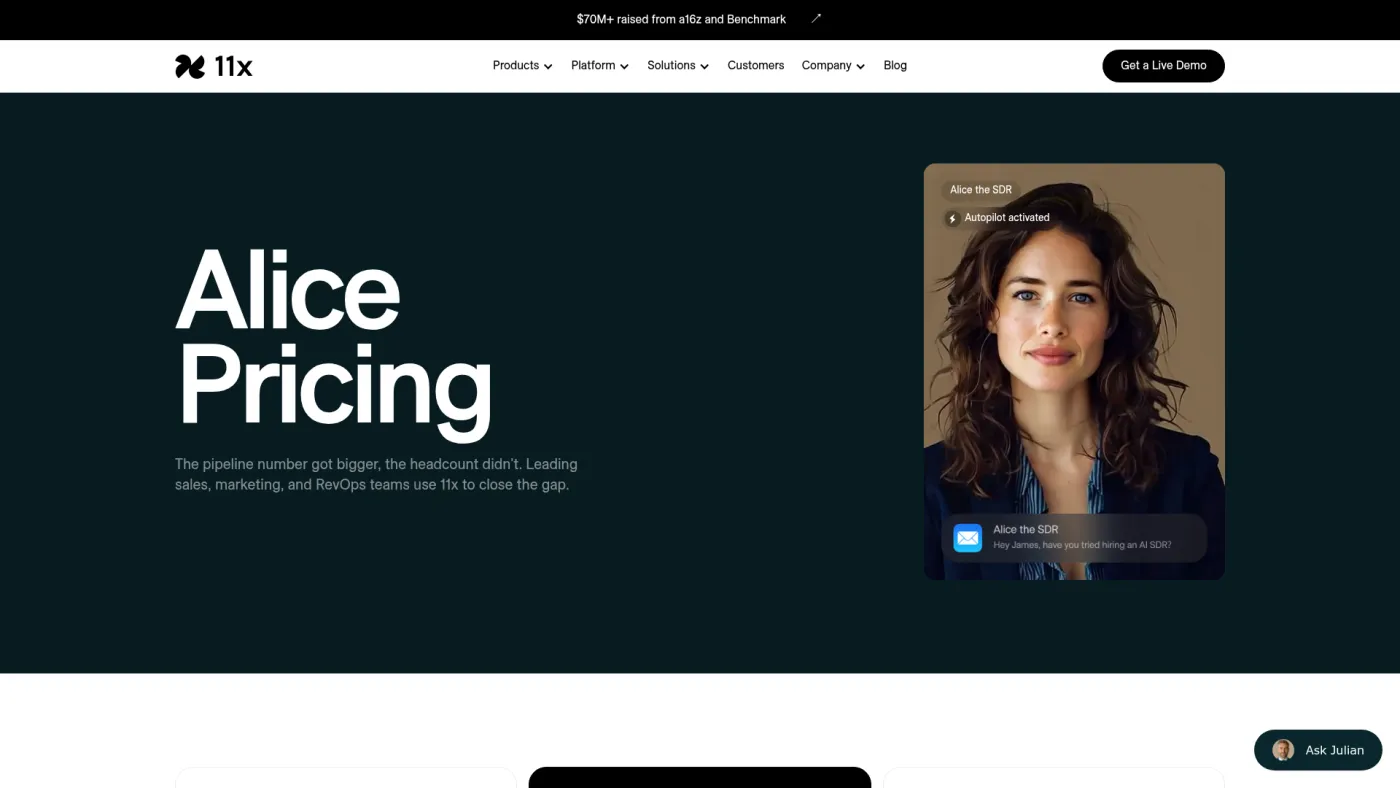The image size is (1400, 788).
Task: Click Julian's avatar in the chat widget
Action: coord(1283,750)
